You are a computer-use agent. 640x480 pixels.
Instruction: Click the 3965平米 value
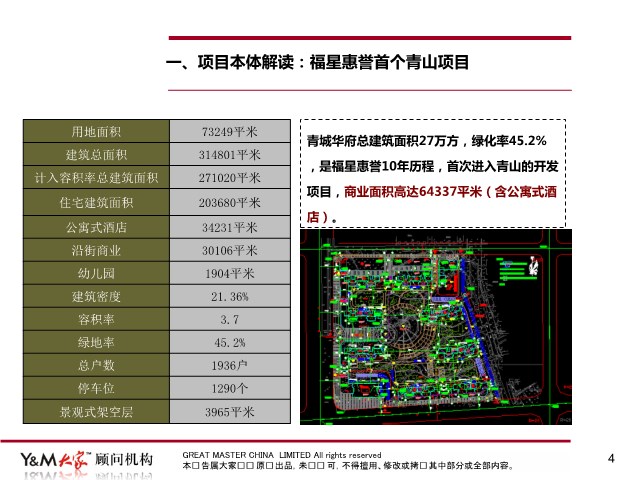[230, 412]
